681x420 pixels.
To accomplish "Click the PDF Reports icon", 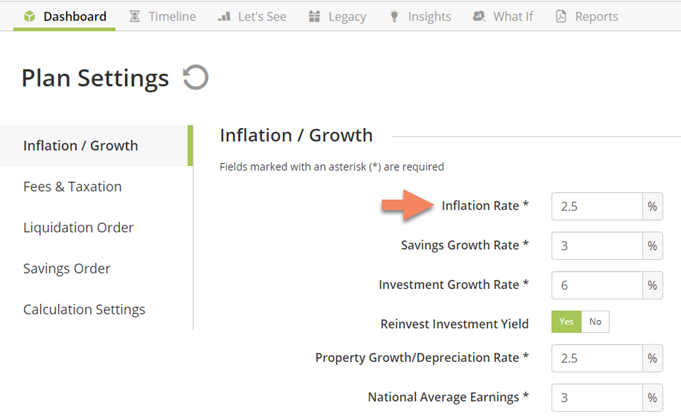I will pyautogui.click(x=561, y=17).
